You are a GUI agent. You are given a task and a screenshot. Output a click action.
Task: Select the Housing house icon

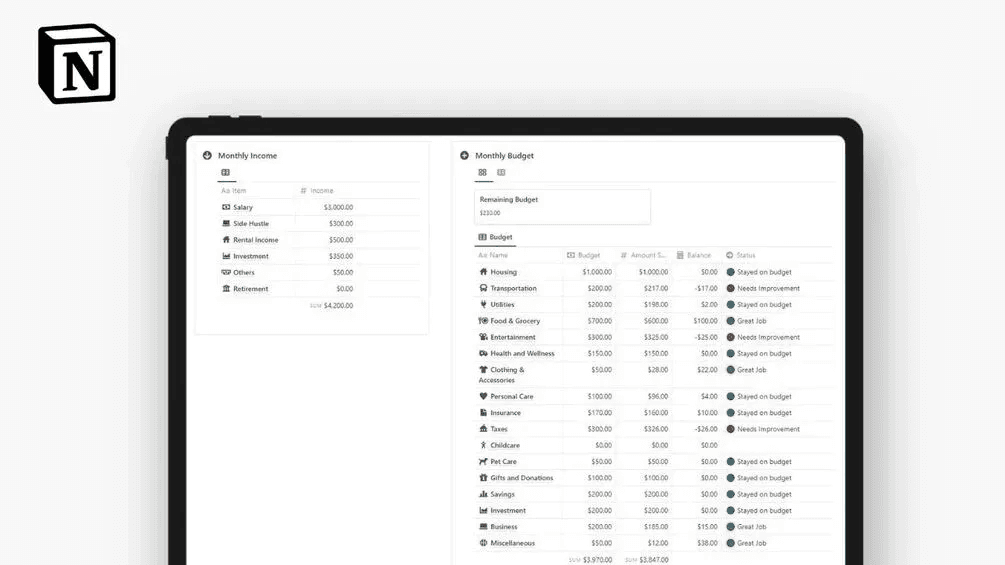click(x=483, y=272)
